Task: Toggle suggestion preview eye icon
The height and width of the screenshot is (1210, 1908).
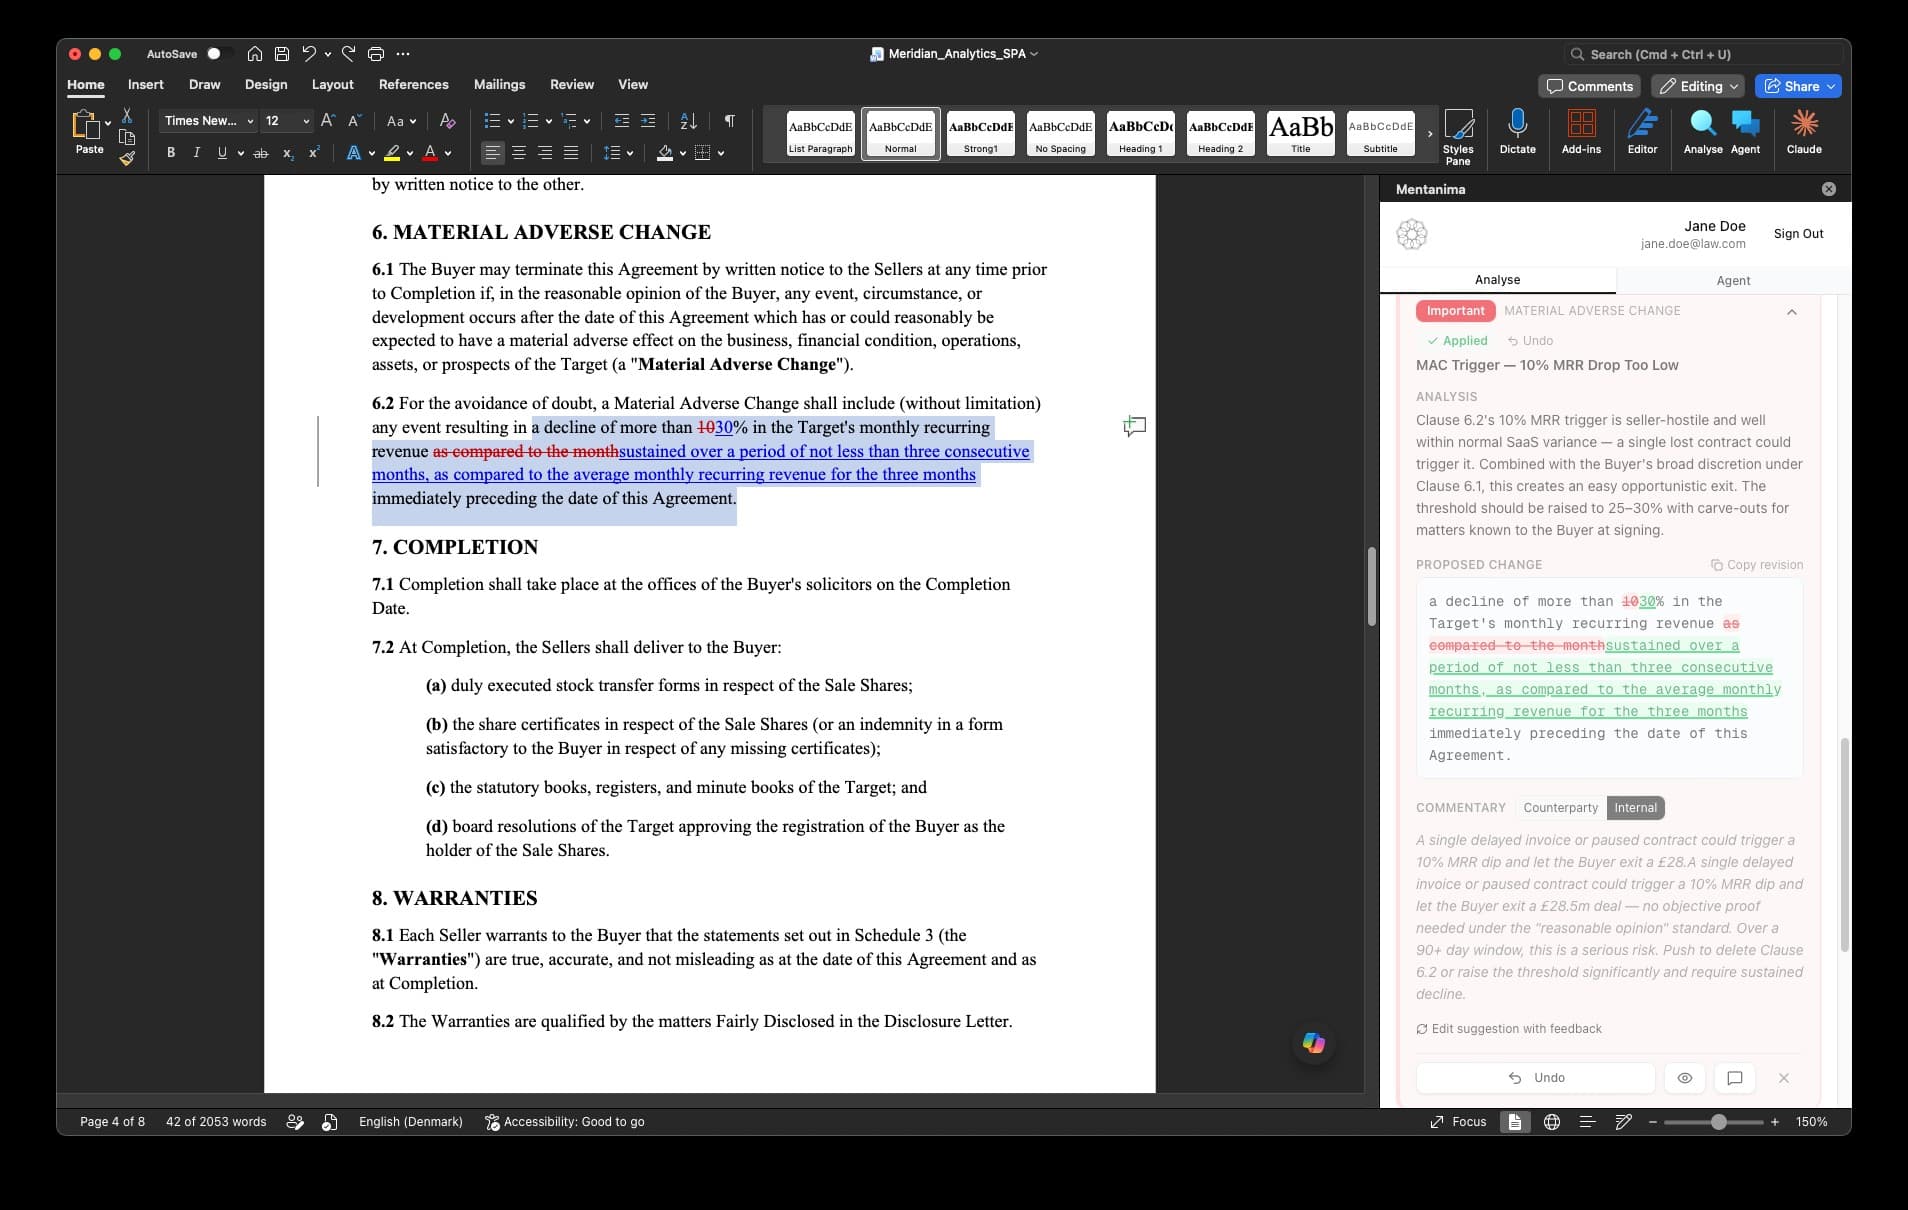Action: (x=1685, y=1078)
